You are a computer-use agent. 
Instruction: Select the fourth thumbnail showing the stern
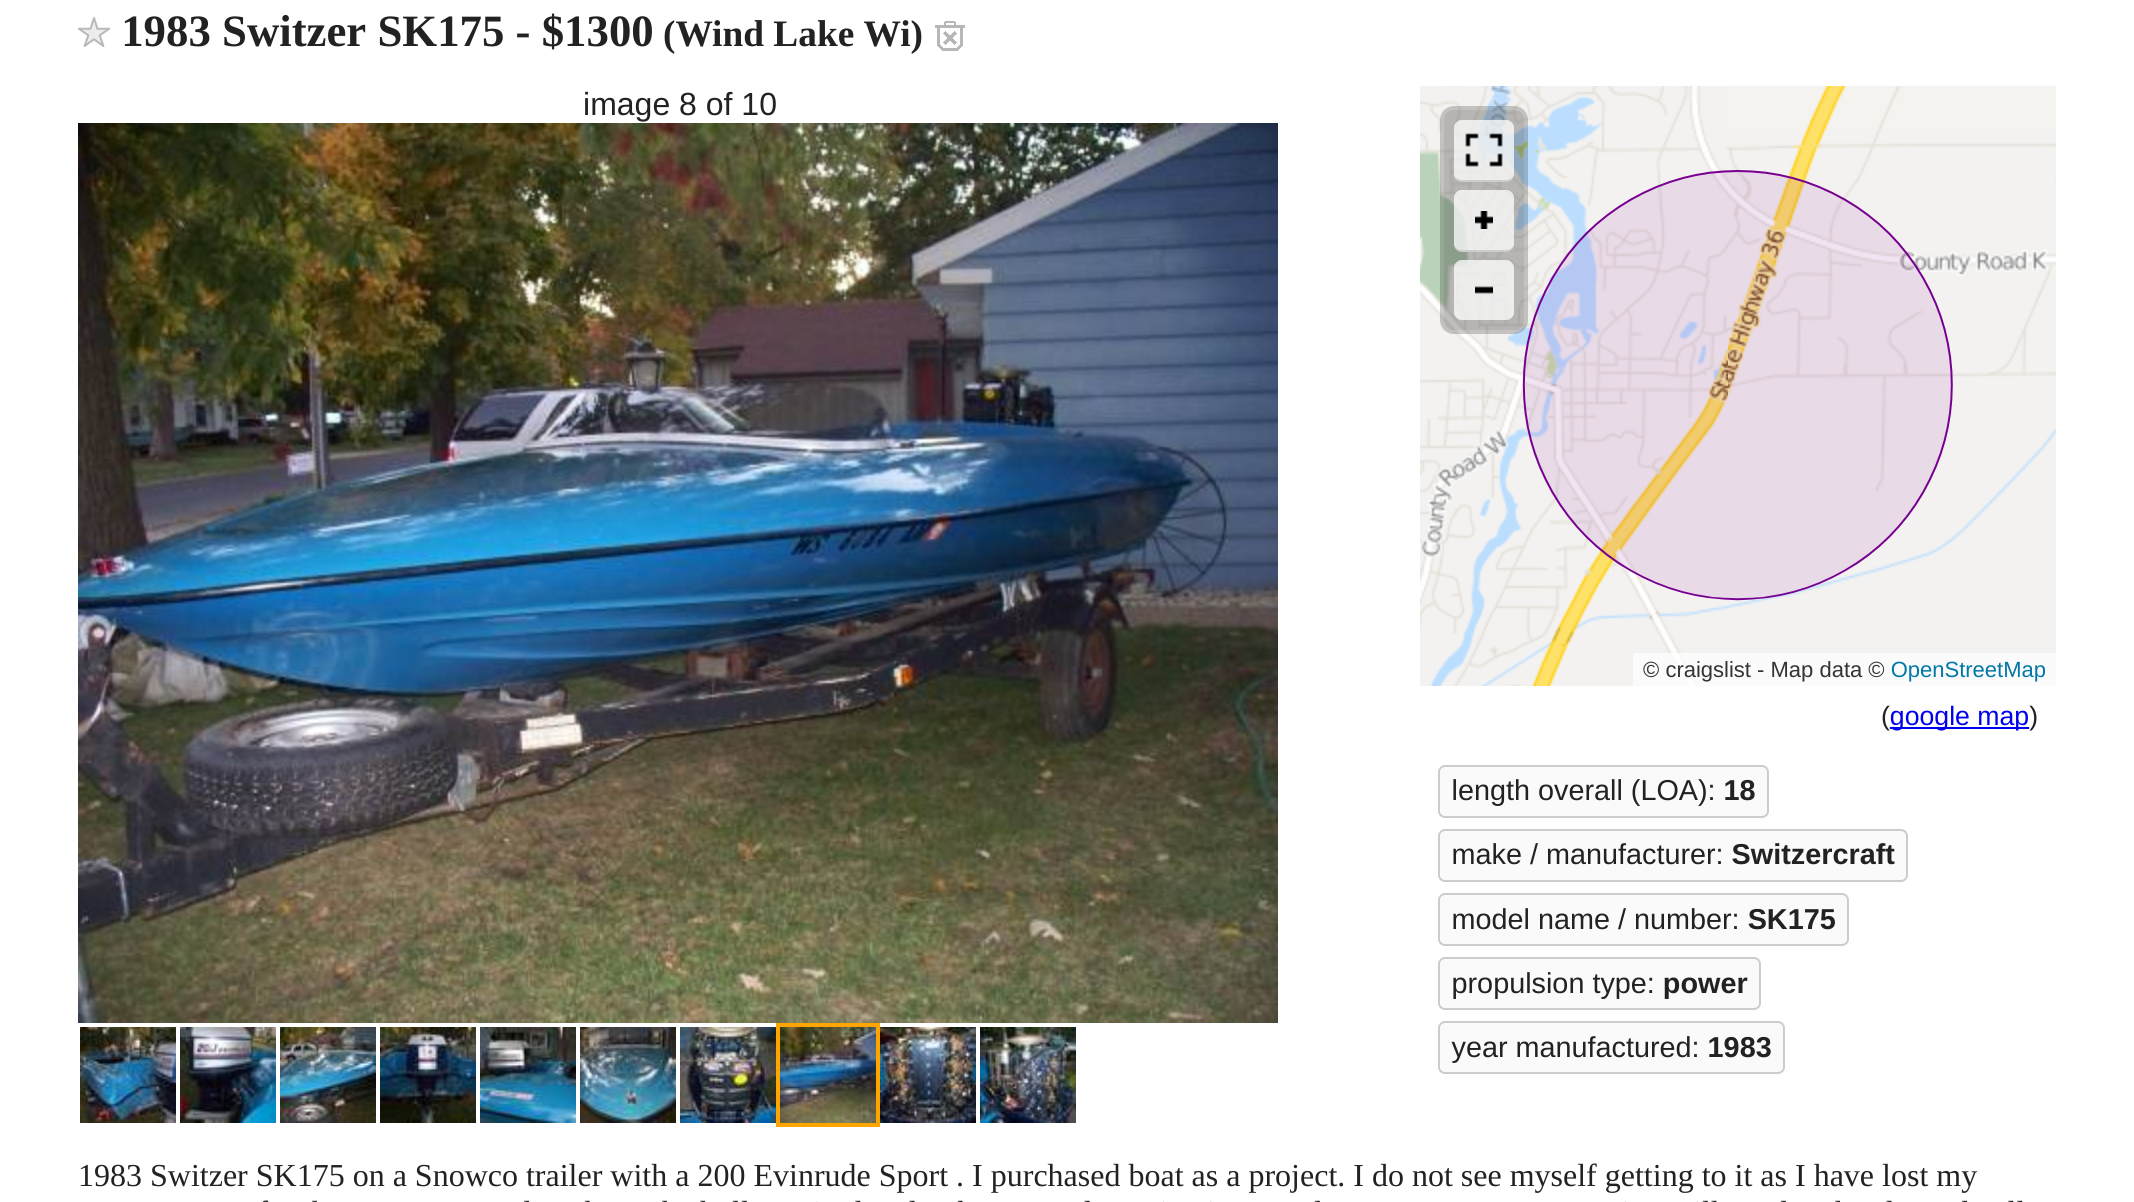click(428, 1075)
